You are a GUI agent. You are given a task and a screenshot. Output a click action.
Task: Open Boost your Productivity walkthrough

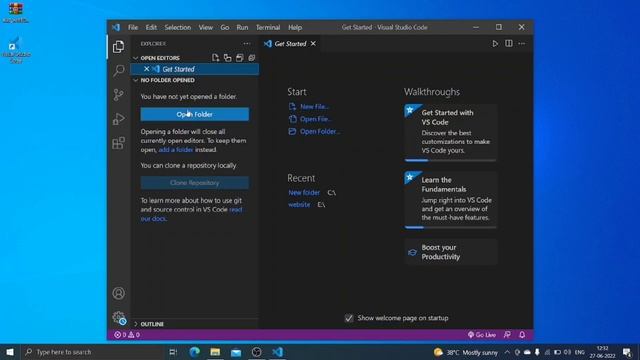(451, 252)
